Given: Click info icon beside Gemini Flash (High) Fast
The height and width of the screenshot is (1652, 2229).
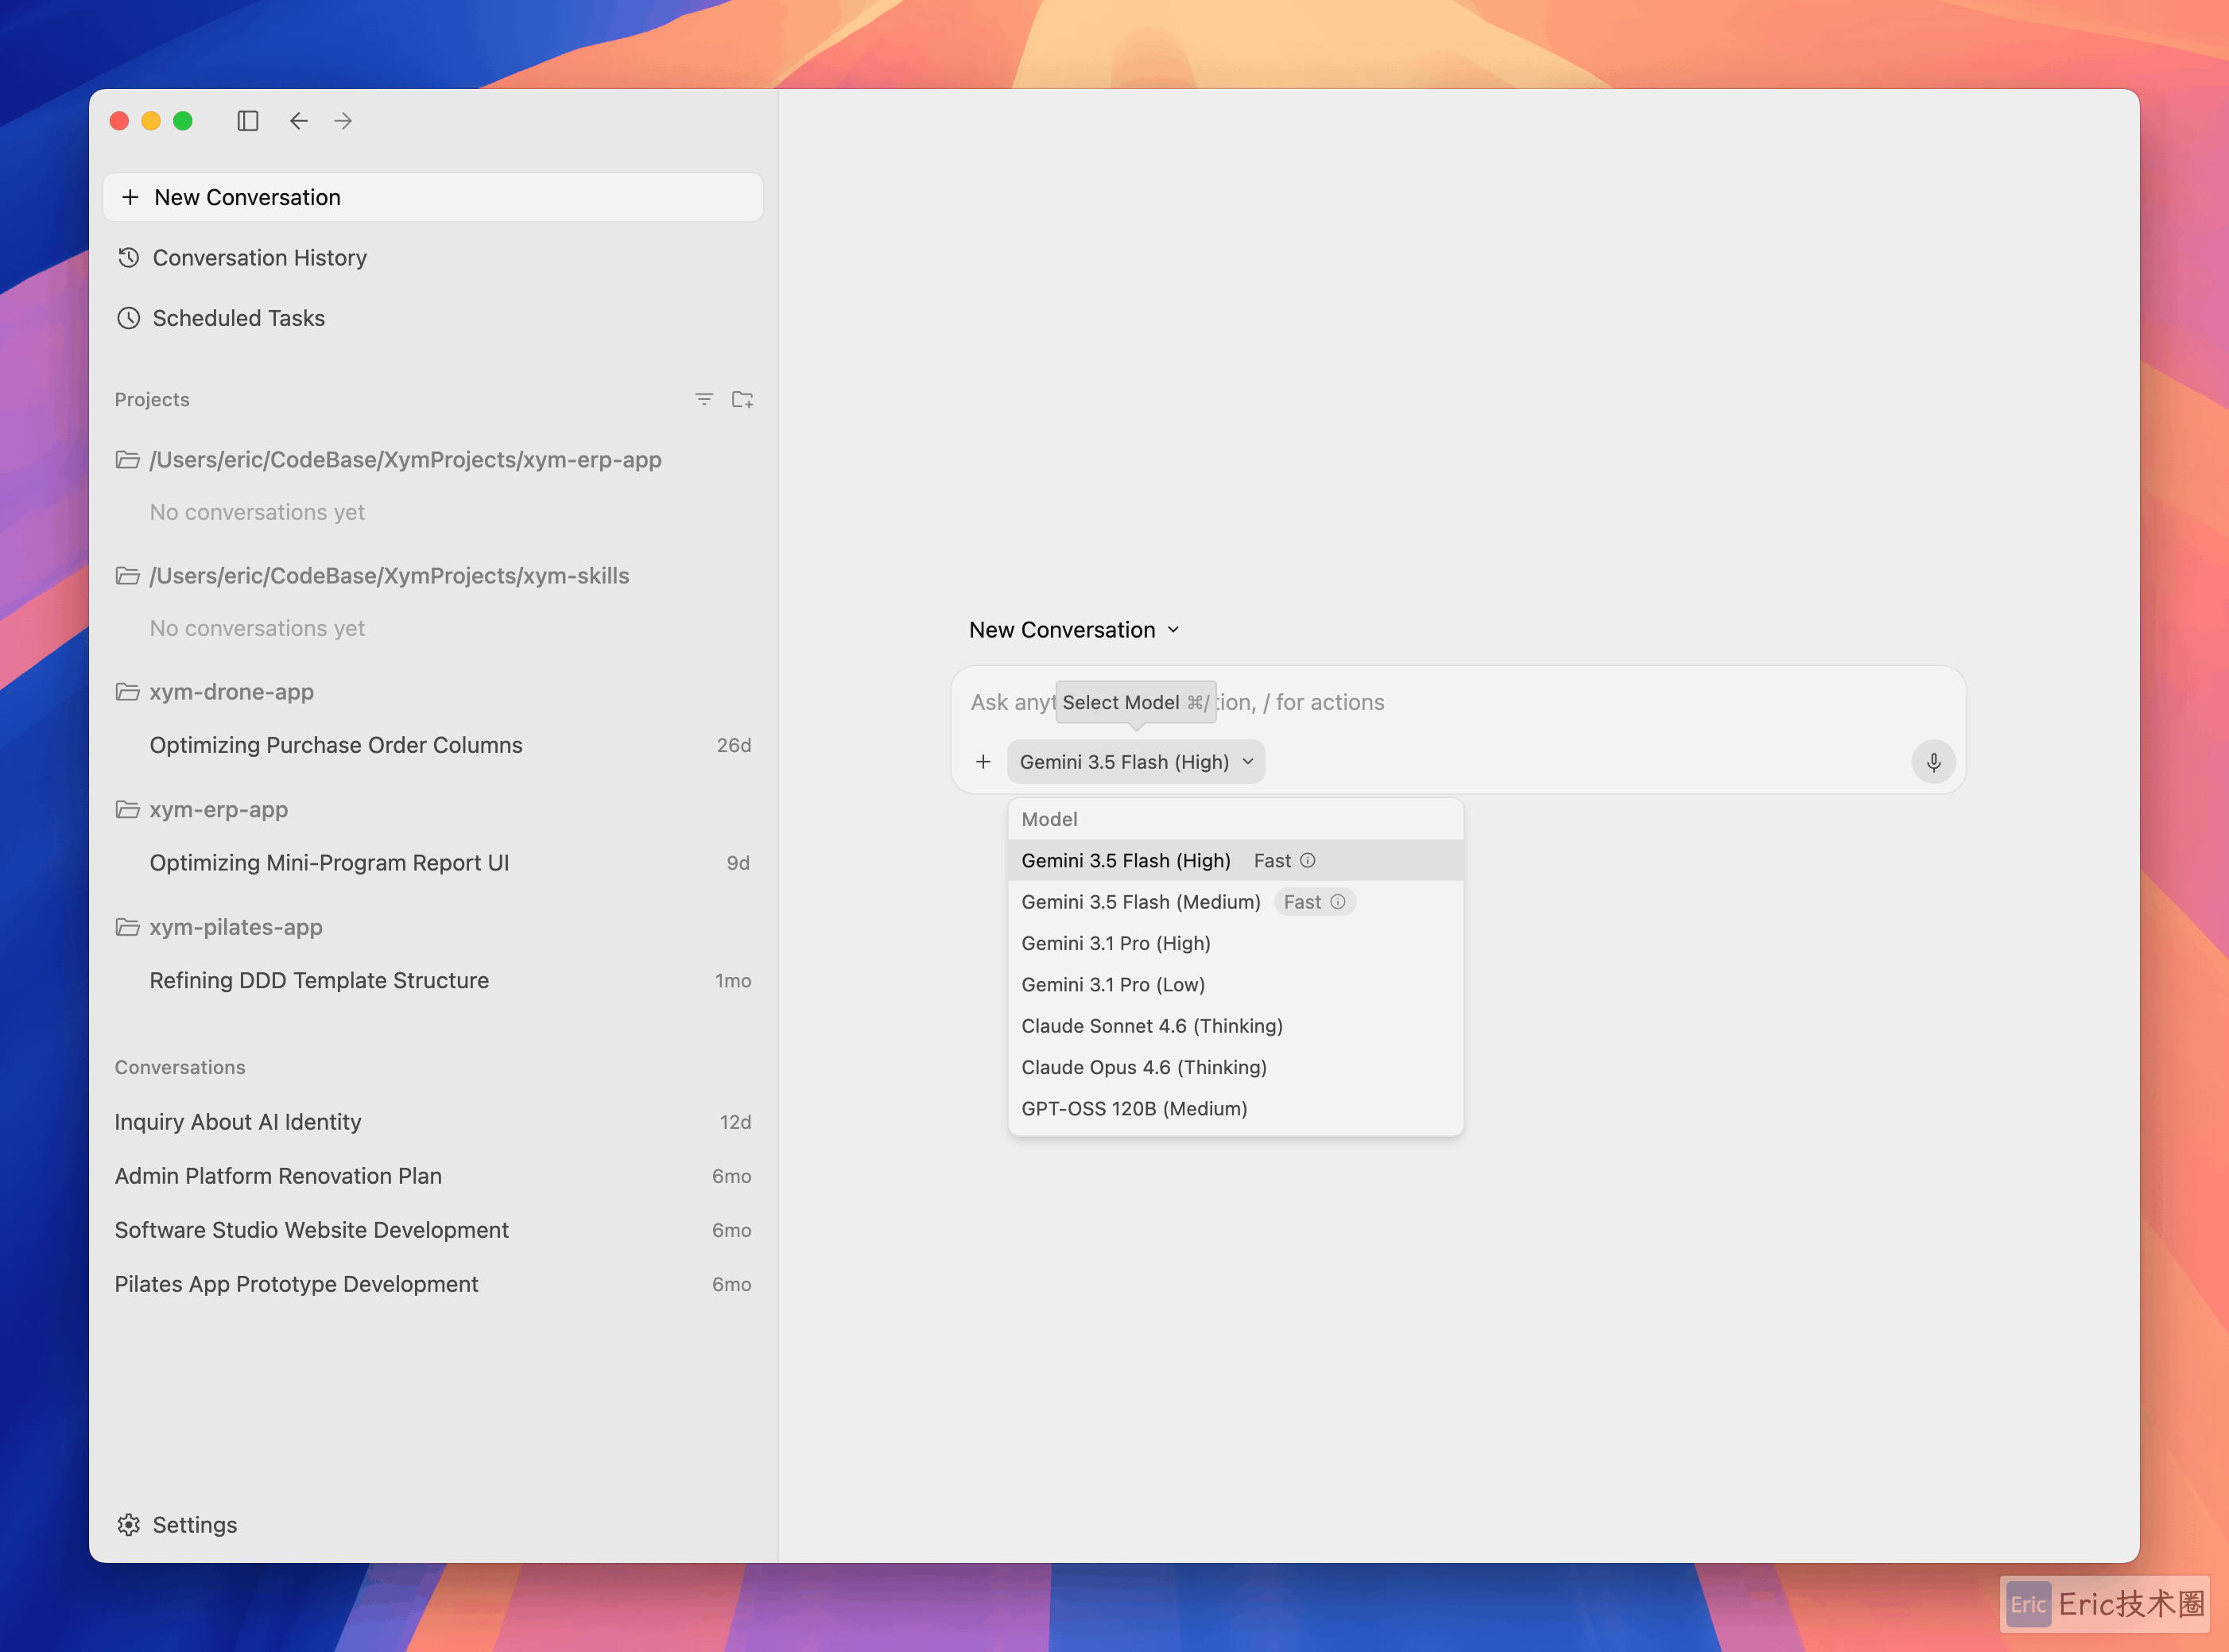Looking at the screenshot, I should click(1307, 861).
